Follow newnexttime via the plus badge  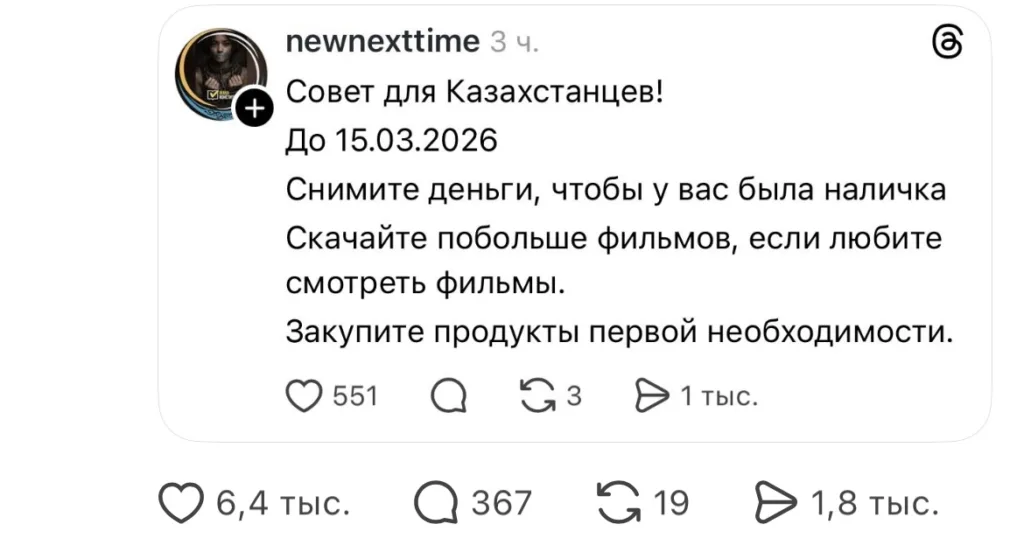[x=254, y=109]
